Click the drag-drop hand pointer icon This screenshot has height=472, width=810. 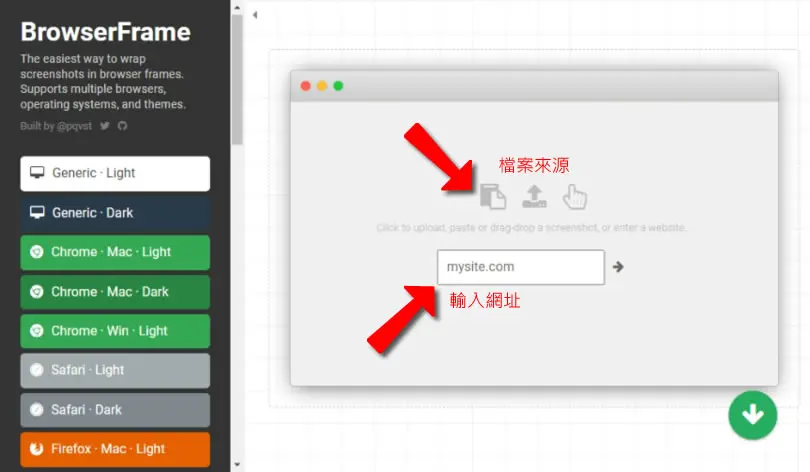tap(574, 197)
